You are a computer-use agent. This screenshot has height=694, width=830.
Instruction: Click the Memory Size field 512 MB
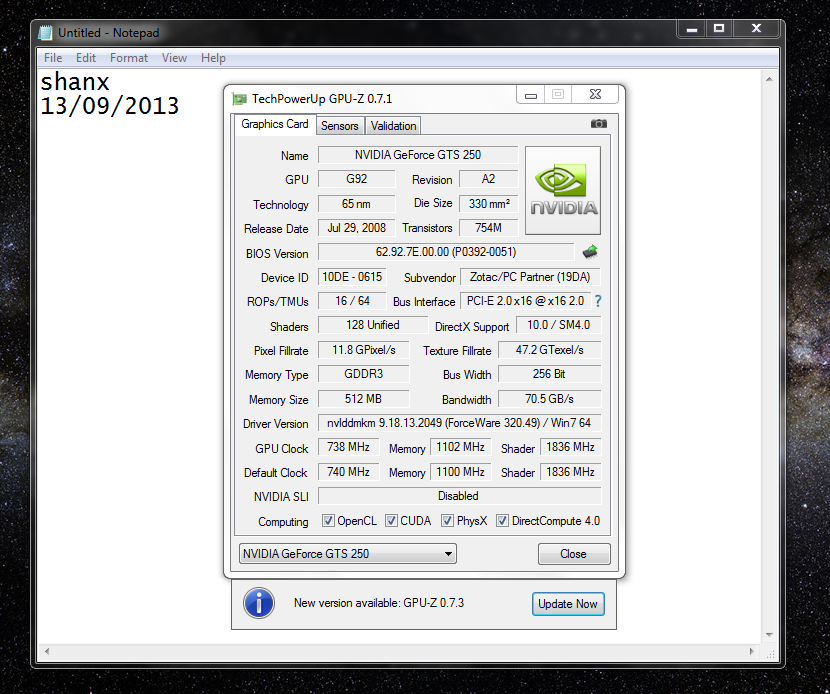pyautogui.click(x=364, y=399)
